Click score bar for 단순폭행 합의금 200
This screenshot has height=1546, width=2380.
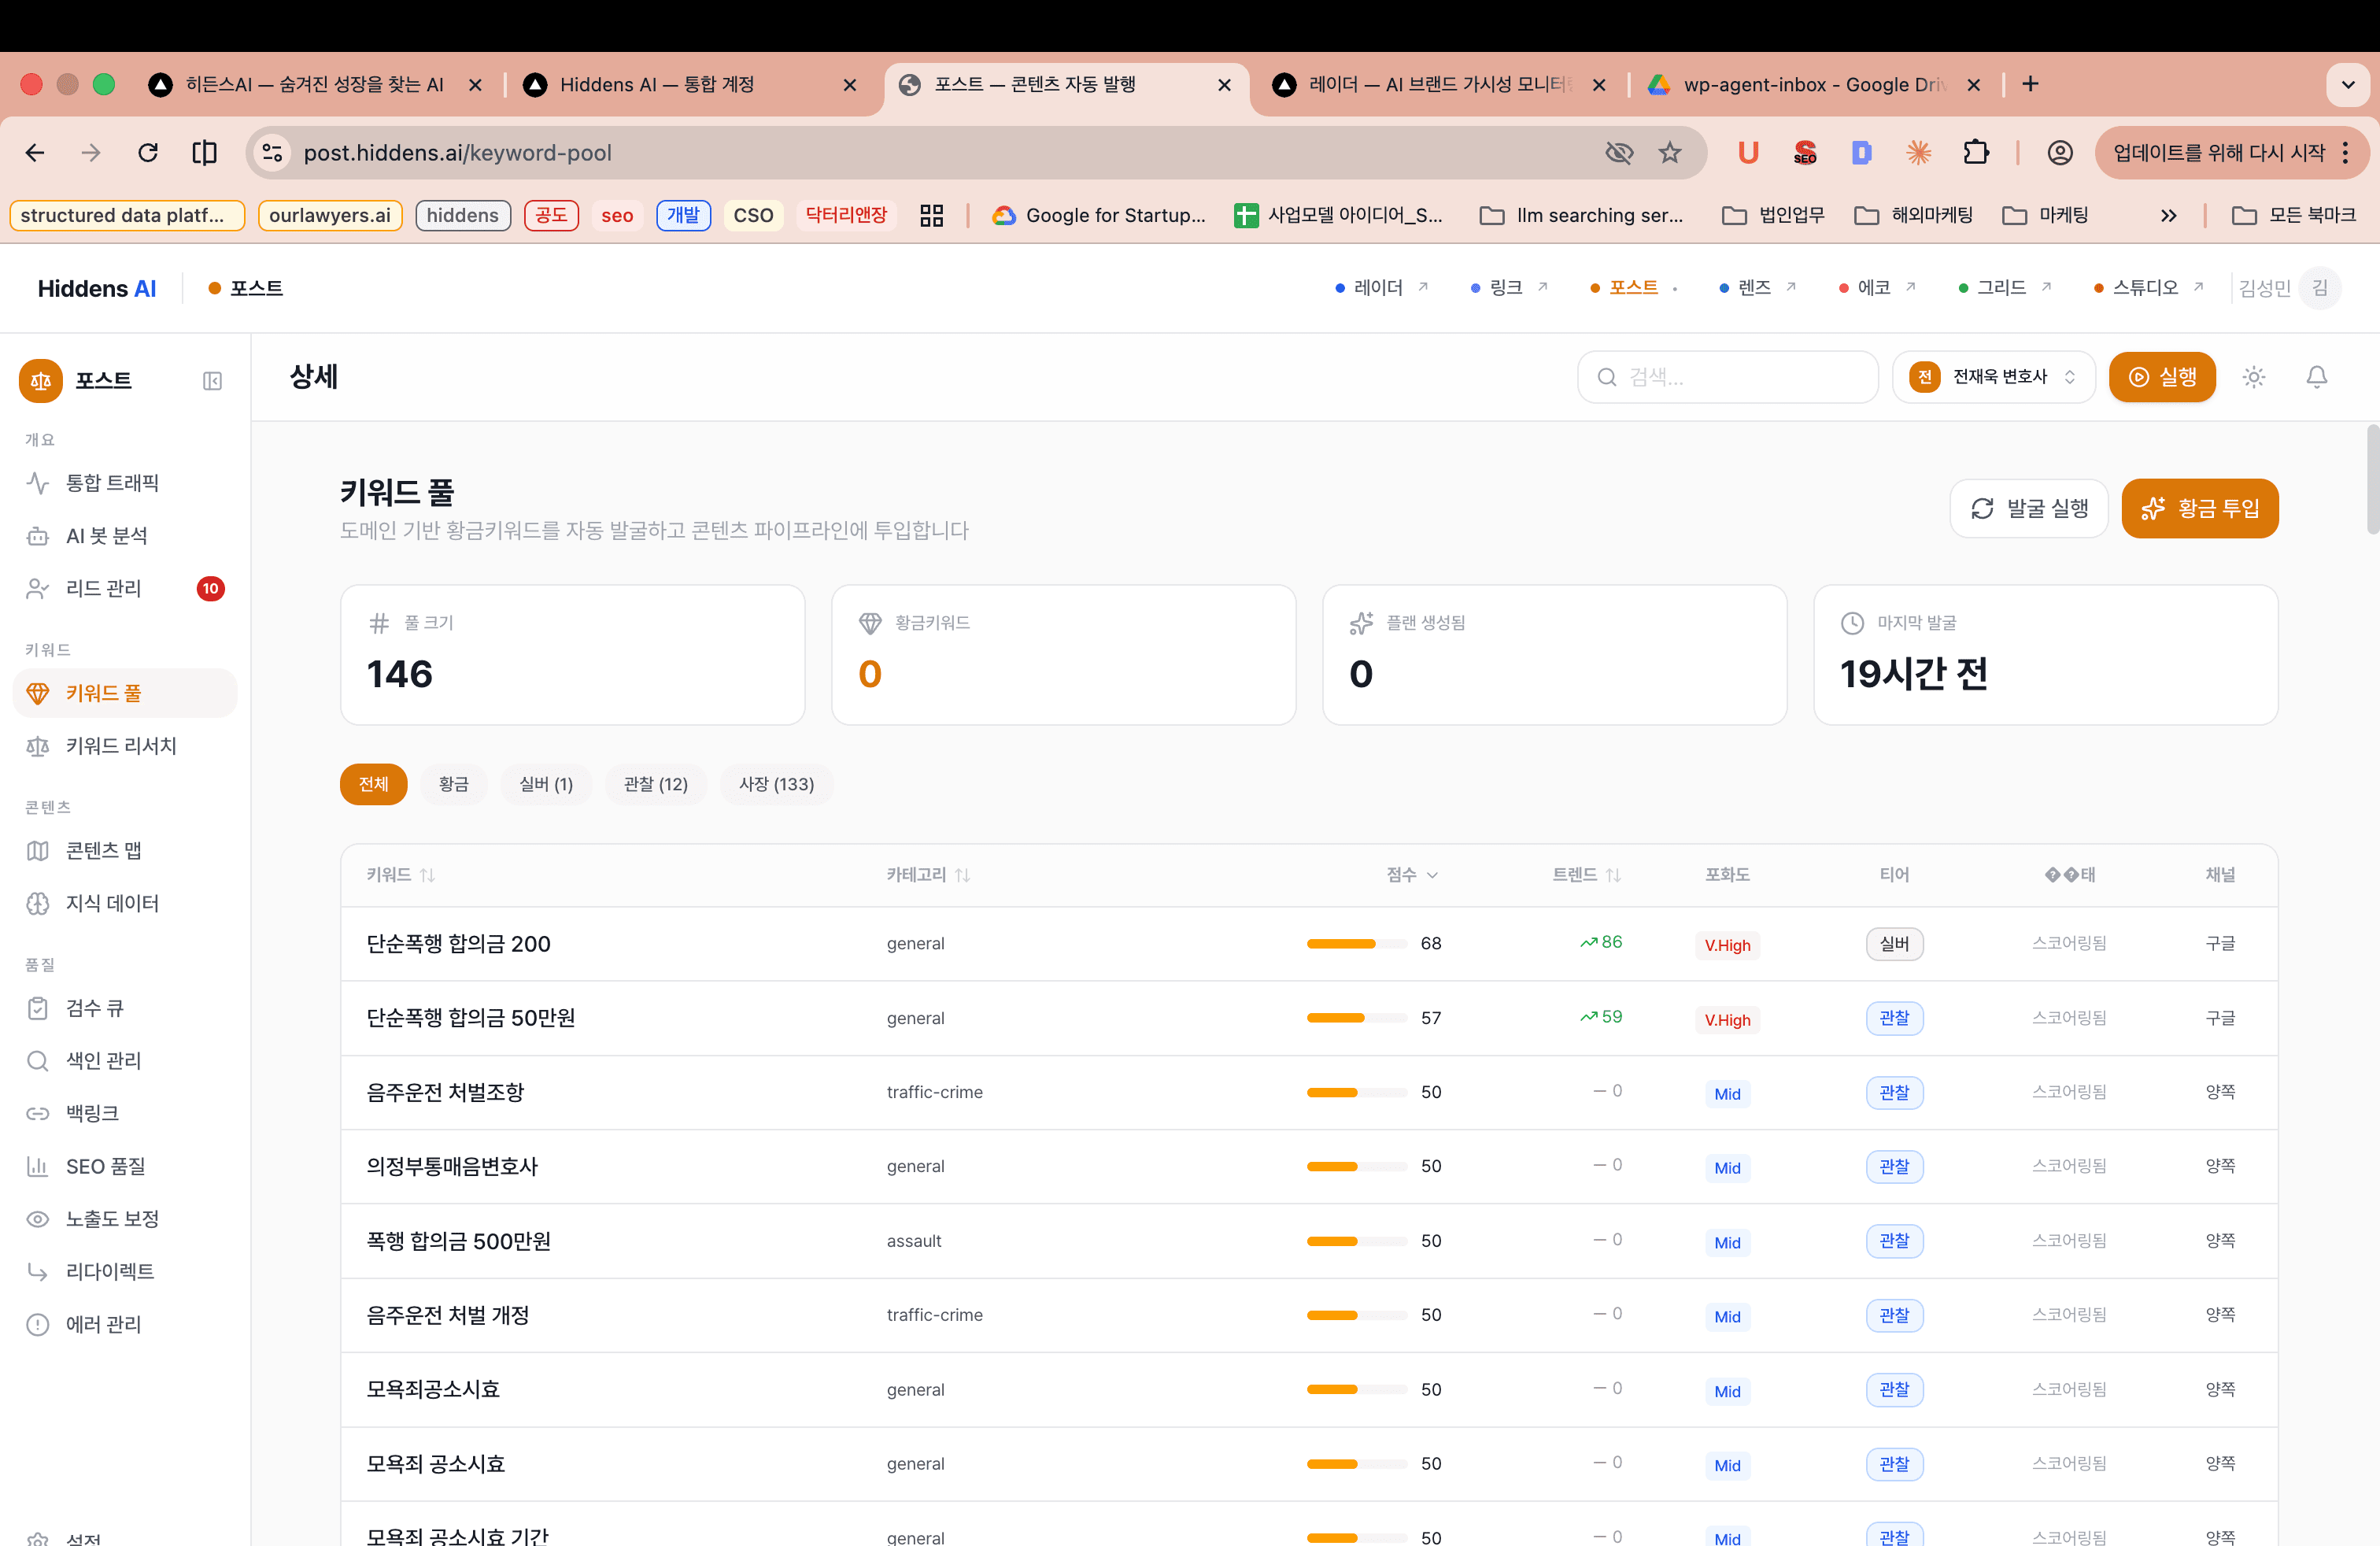(1356, 944)
